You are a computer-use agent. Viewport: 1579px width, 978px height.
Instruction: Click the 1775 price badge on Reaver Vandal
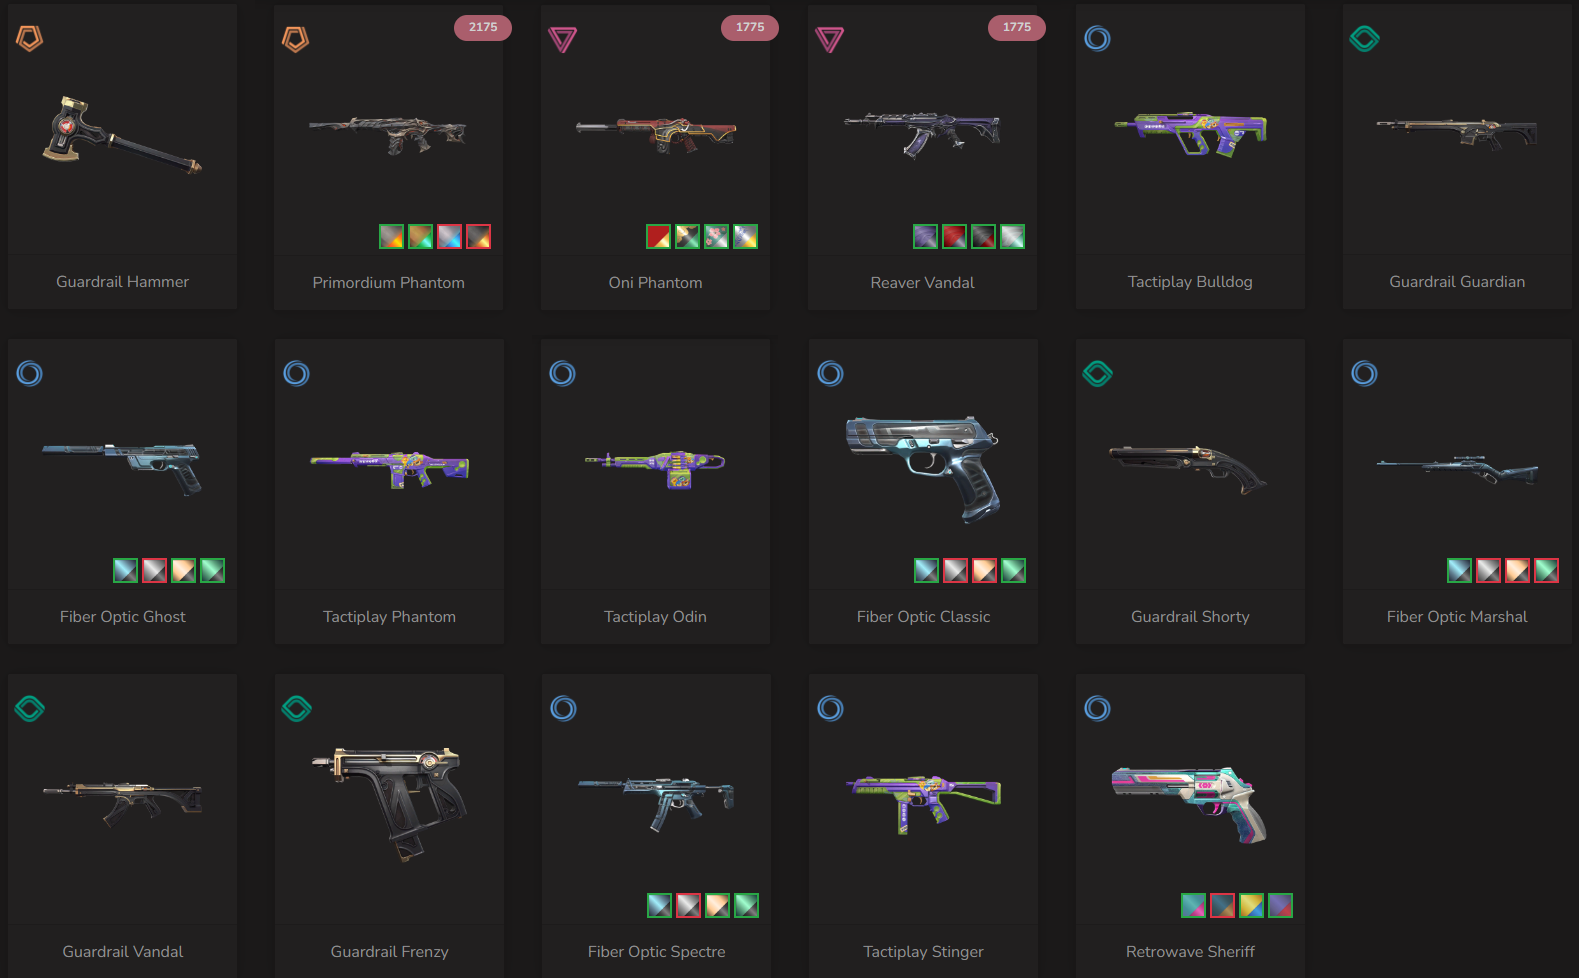click(1017, 27)
